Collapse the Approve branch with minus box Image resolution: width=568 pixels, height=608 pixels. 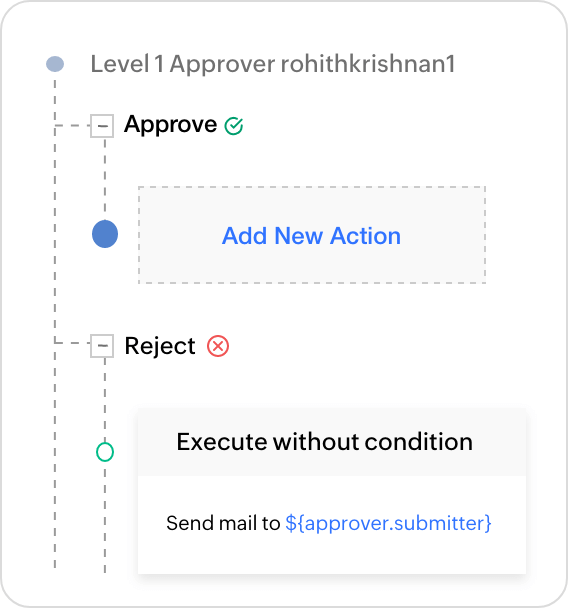pos(102,126)
